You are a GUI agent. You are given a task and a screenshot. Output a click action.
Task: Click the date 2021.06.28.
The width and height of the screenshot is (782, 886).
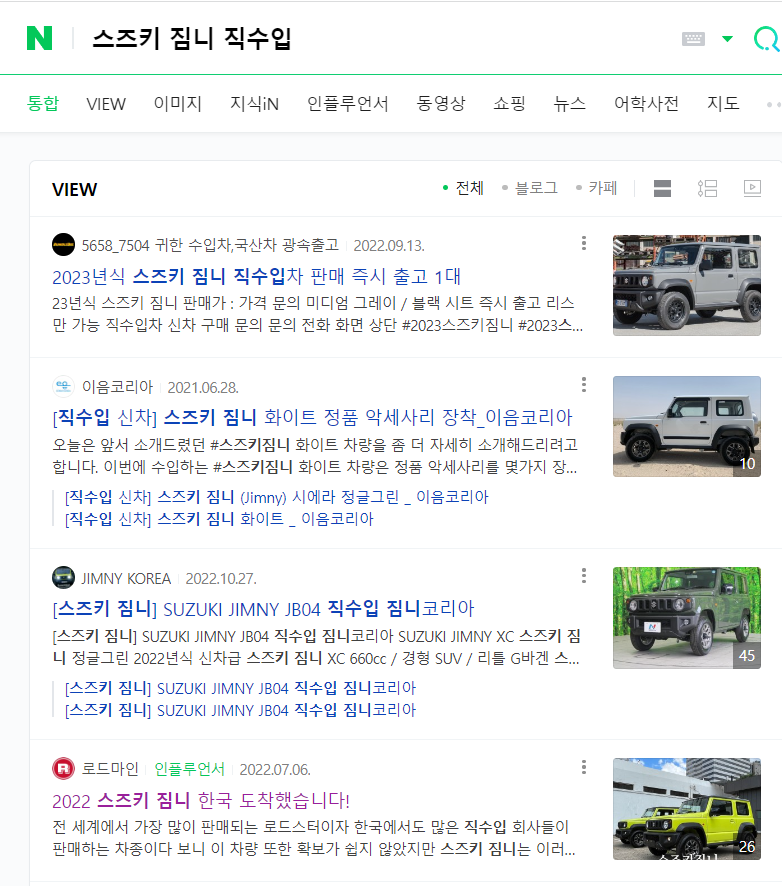pos(203,388)
